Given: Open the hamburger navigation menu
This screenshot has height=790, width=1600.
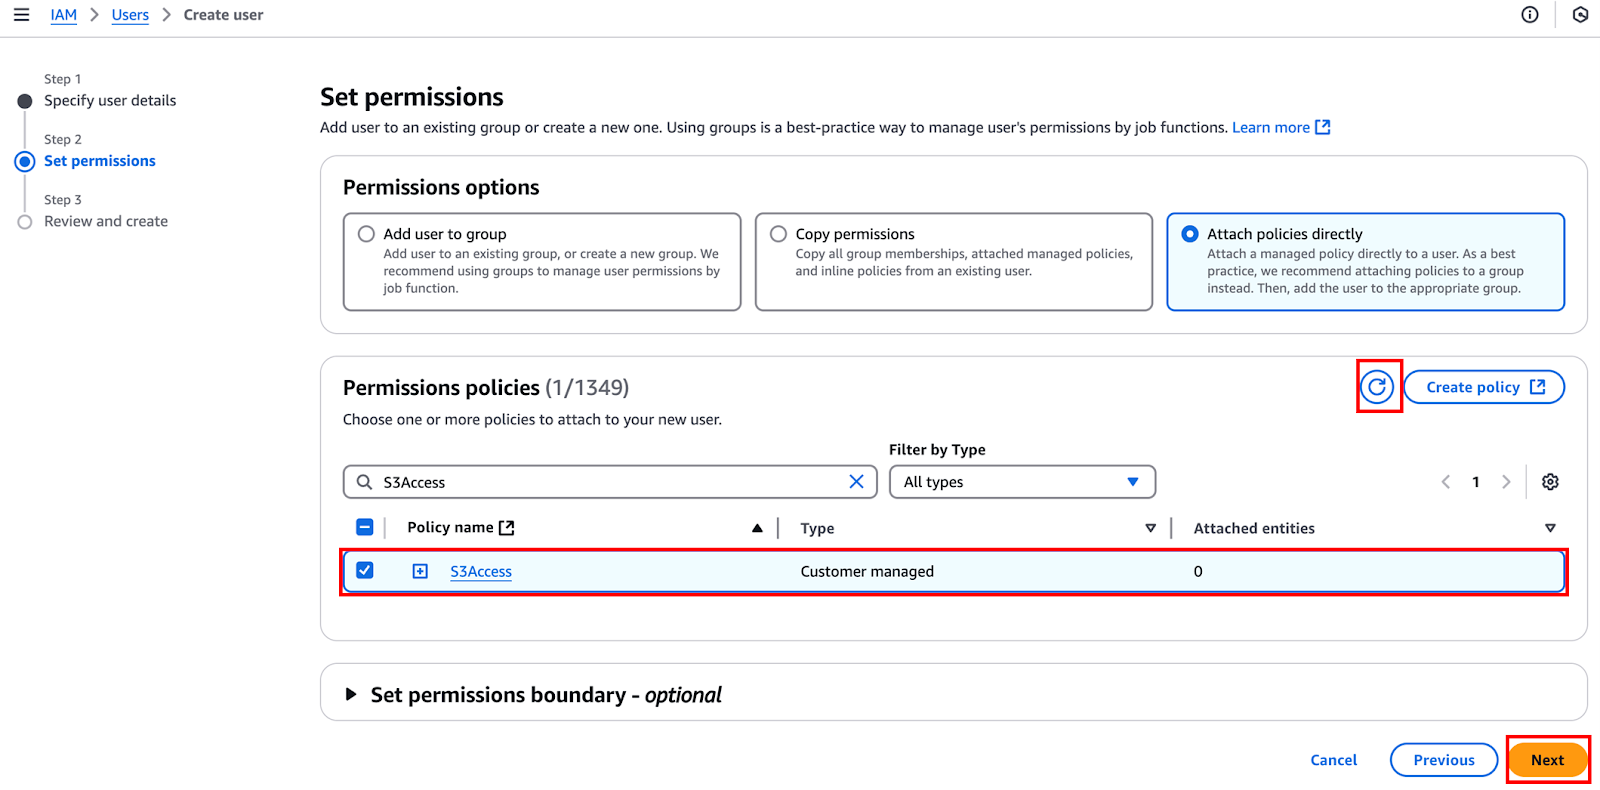Looking at the screenshot, I should 21,15.
